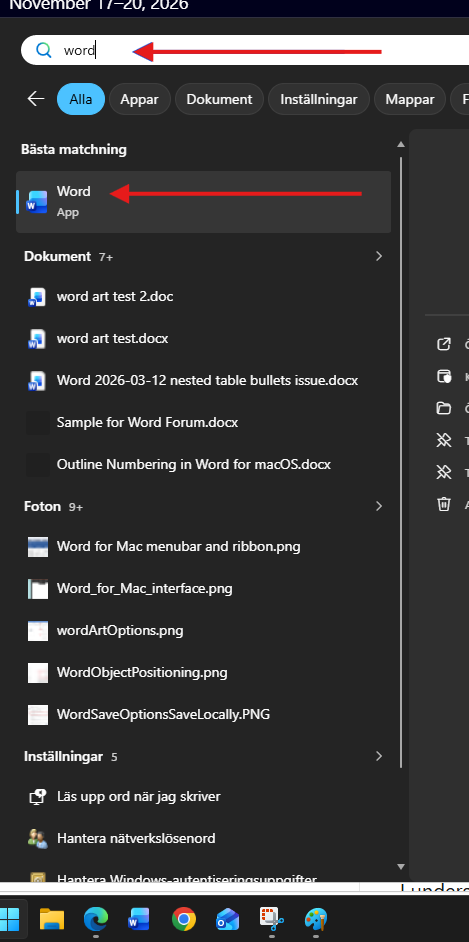The height and width of the screenshot is (942, 469).
Task: Open Google Chrome taskbar icon
Action: tap(184, 919)
